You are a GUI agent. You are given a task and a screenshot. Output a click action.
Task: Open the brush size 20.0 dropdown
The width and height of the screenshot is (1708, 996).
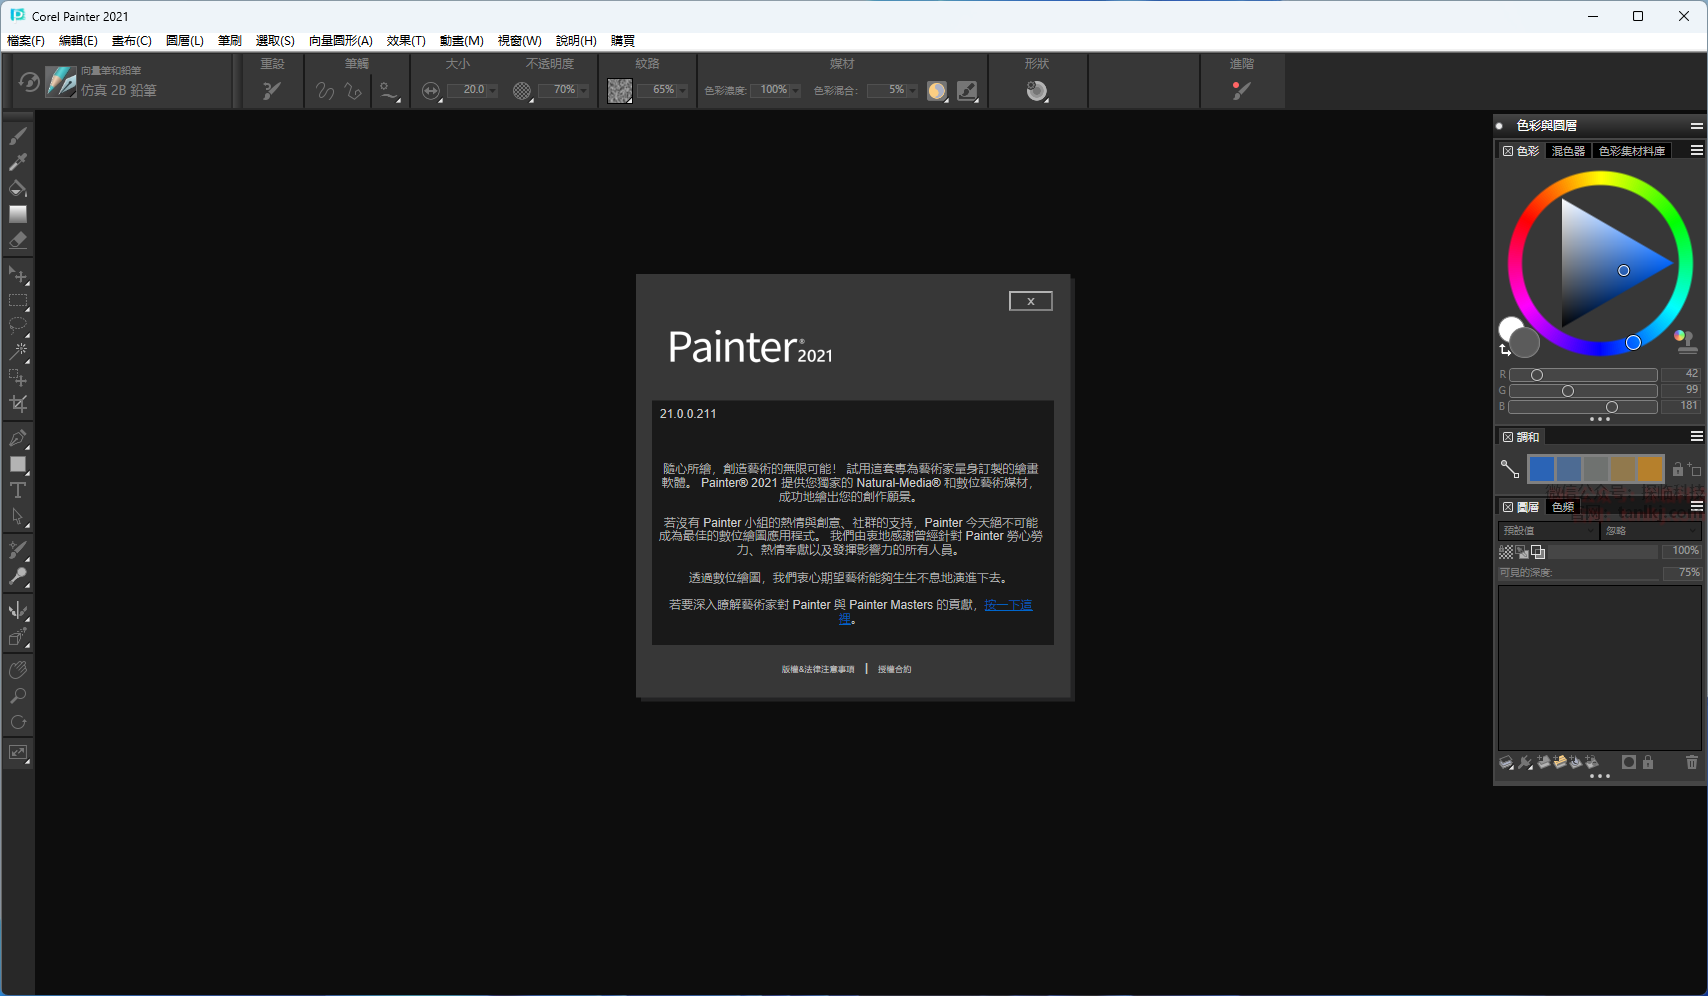click(x=492, y=91)
